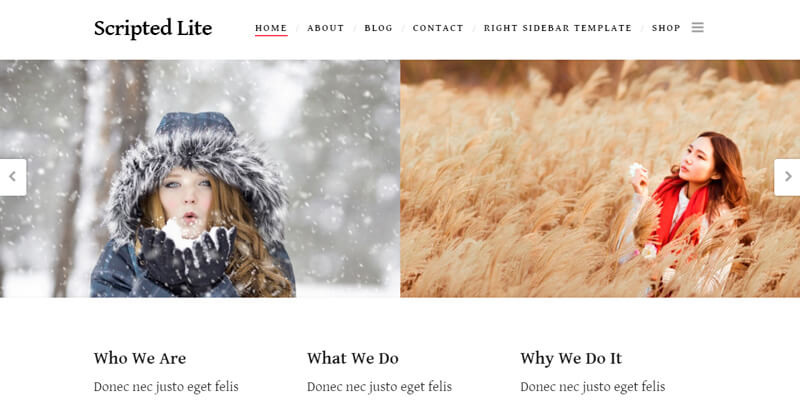Viewport: 800px width, 400px height.
Task: Click the paragraph under What We Do
Action: (380, 387)
